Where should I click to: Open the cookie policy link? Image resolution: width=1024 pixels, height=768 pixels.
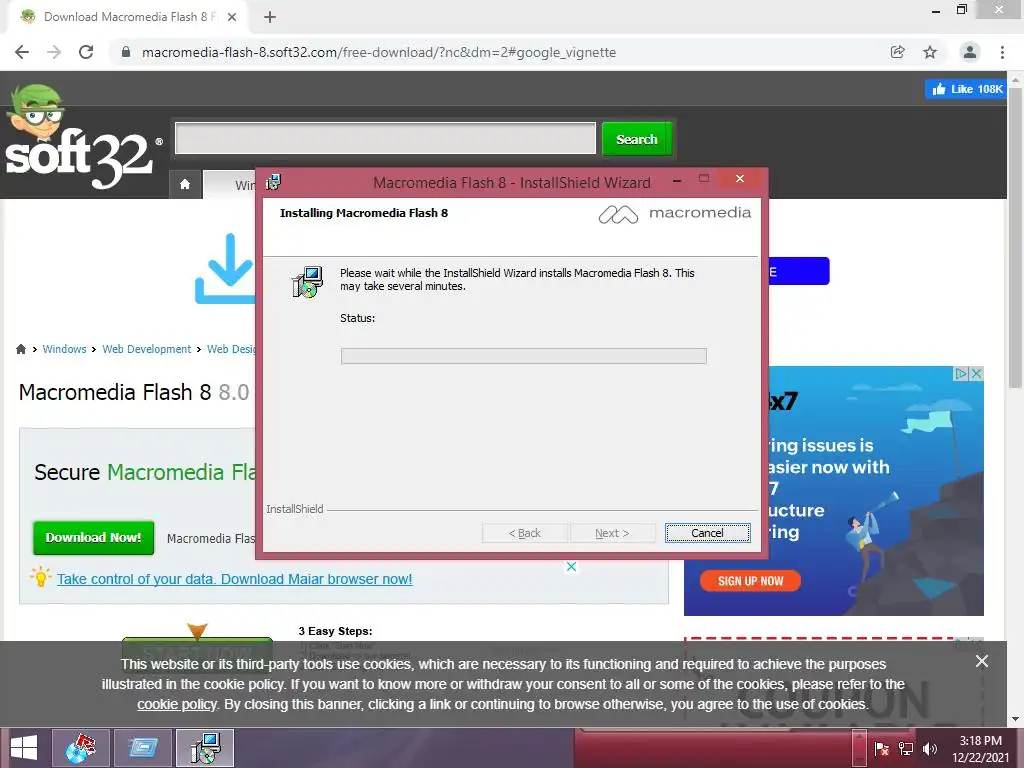177,704
